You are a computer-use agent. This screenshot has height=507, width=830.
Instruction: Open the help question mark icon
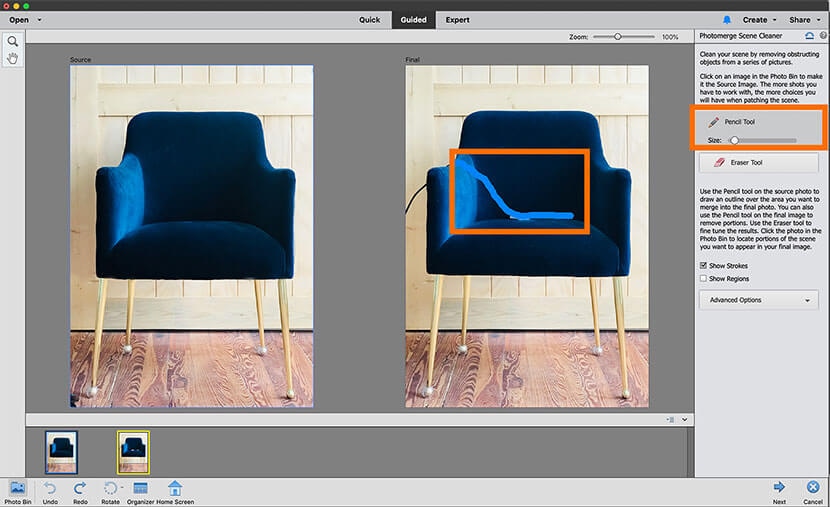[x=823, y=35]
